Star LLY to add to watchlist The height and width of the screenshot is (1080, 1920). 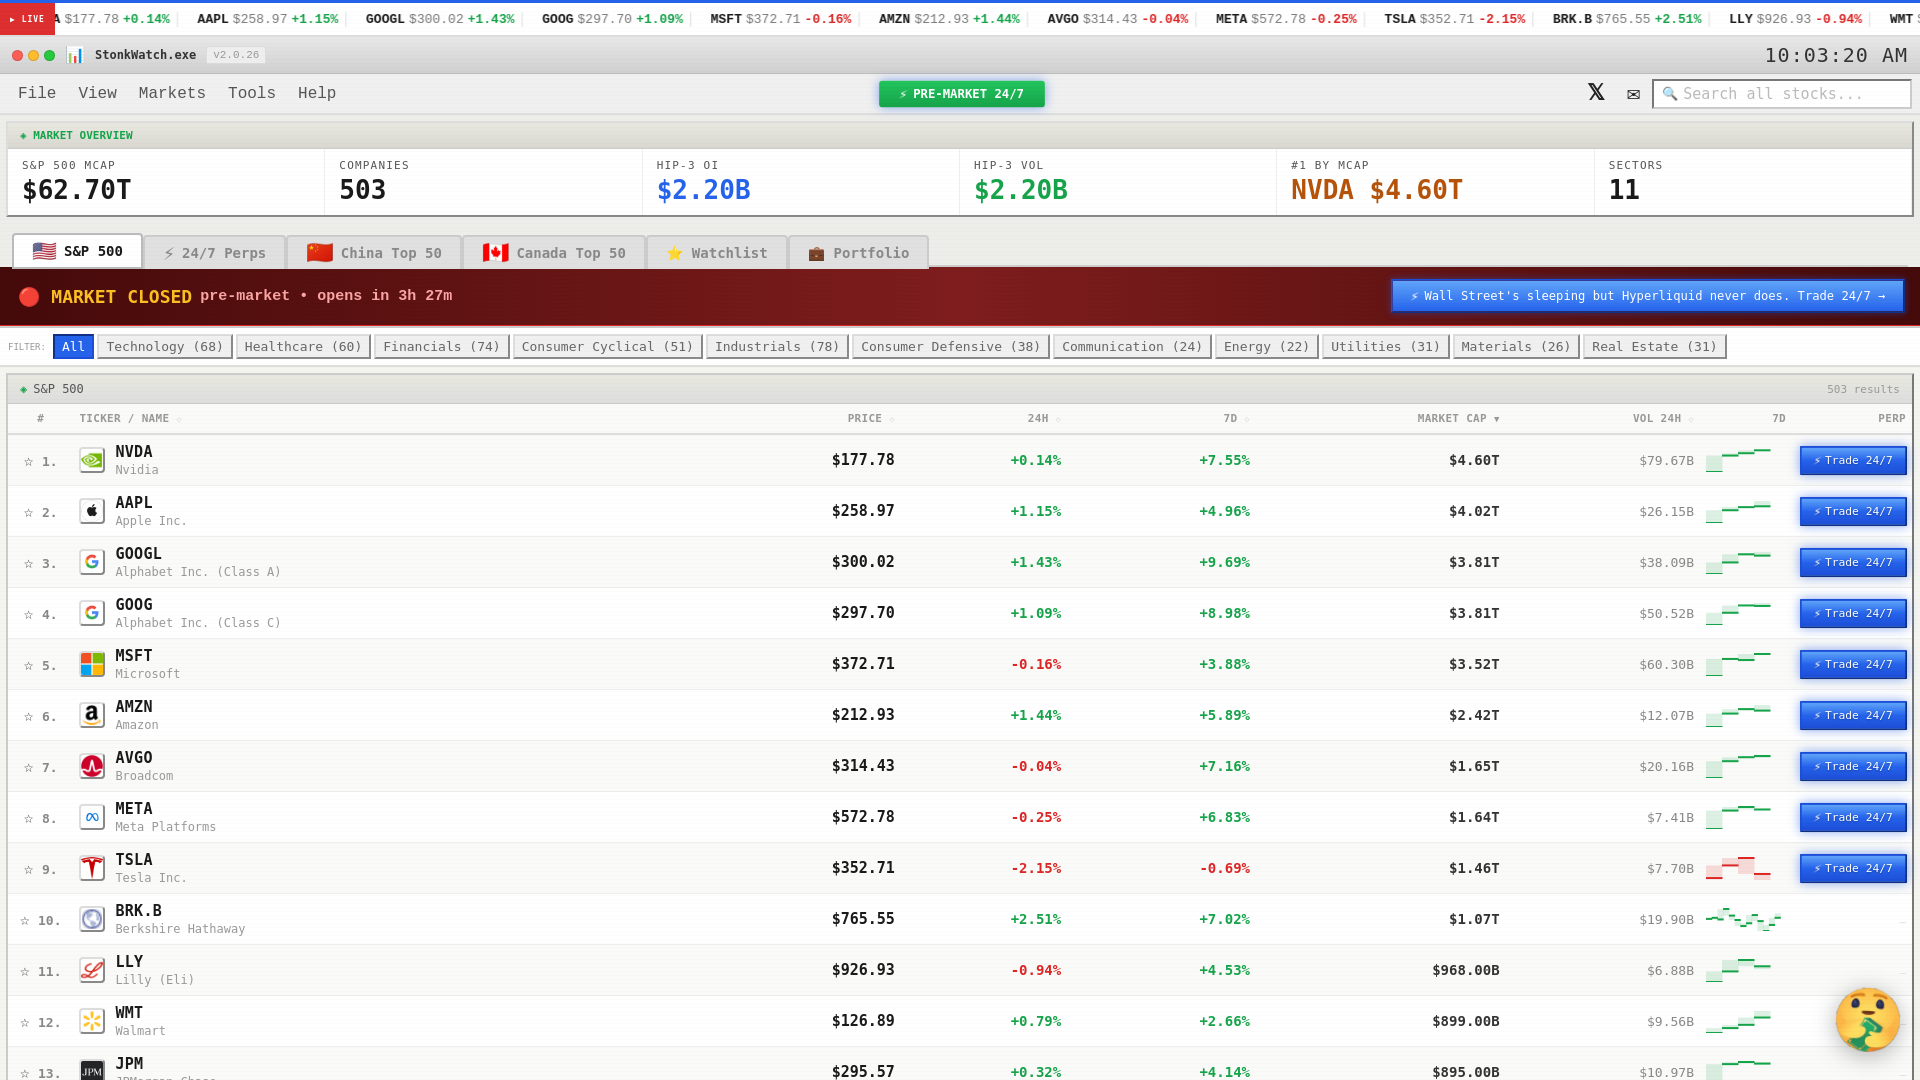point(25,971)
